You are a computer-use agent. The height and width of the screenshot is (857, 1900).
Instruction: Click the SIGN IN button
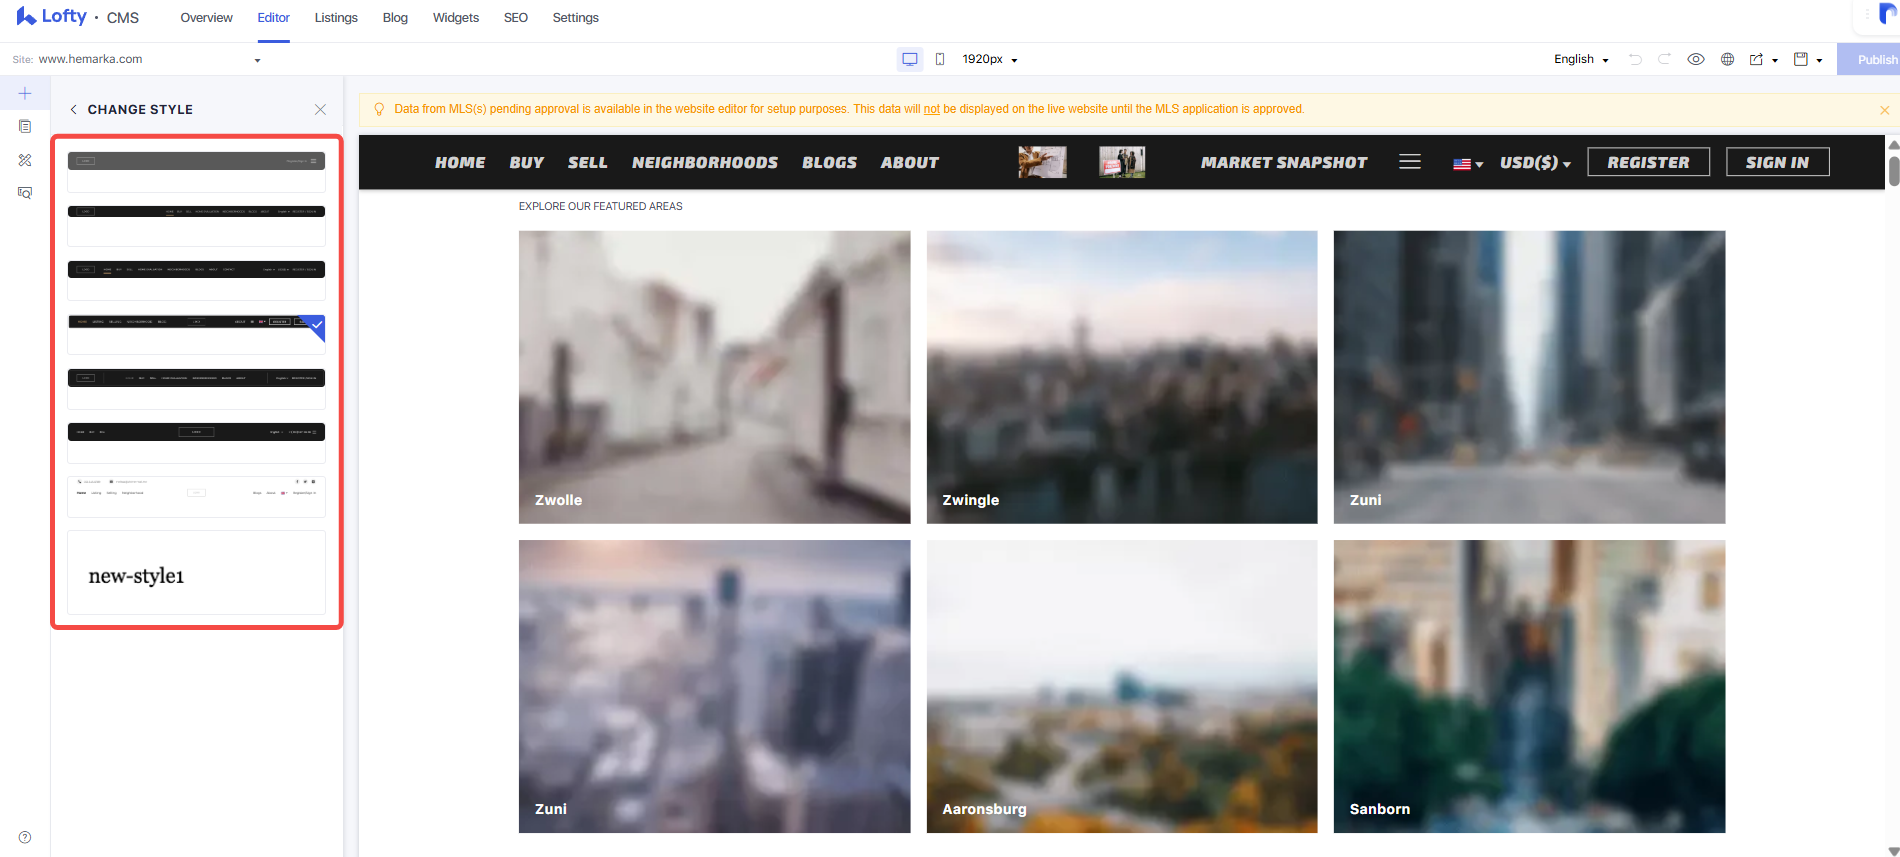(1778, 162)
